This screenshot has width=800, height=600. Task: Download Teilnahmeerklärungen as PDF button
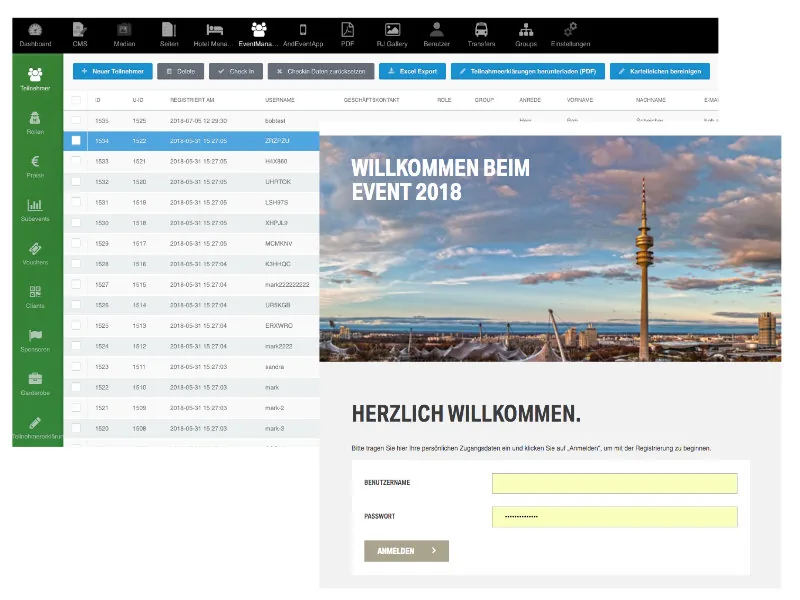click(528, 71)
